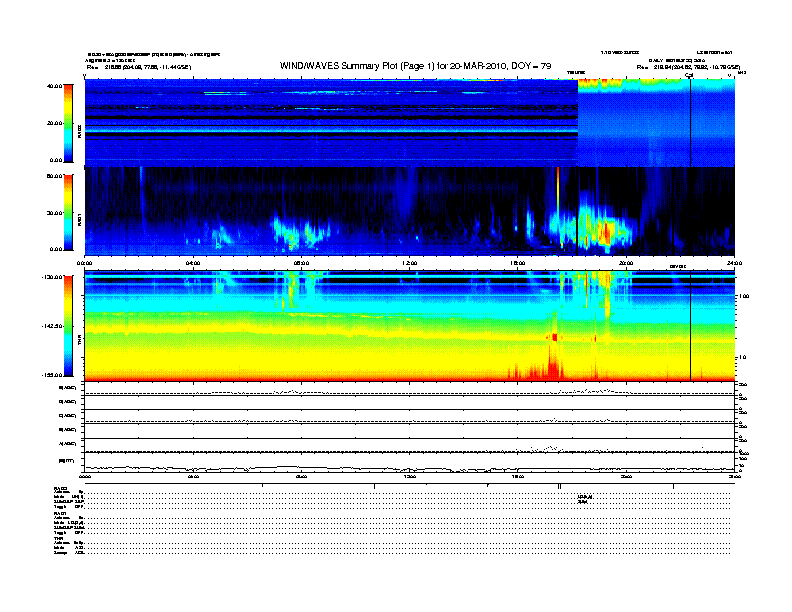Click the 100 tick on TNR right axis
The image size is (792, 612).
pyautogui.click(x=745, y=296)
